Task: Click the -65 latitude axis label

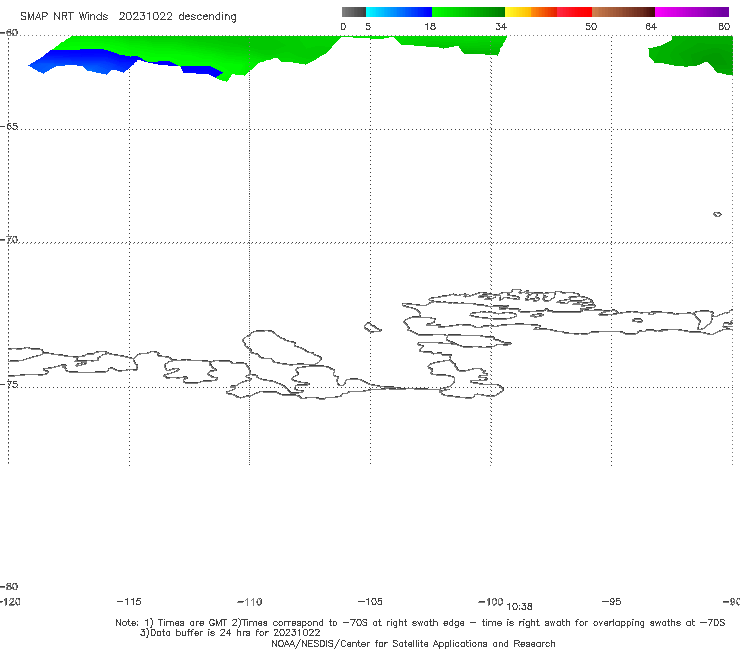Action: pos(9,127)
